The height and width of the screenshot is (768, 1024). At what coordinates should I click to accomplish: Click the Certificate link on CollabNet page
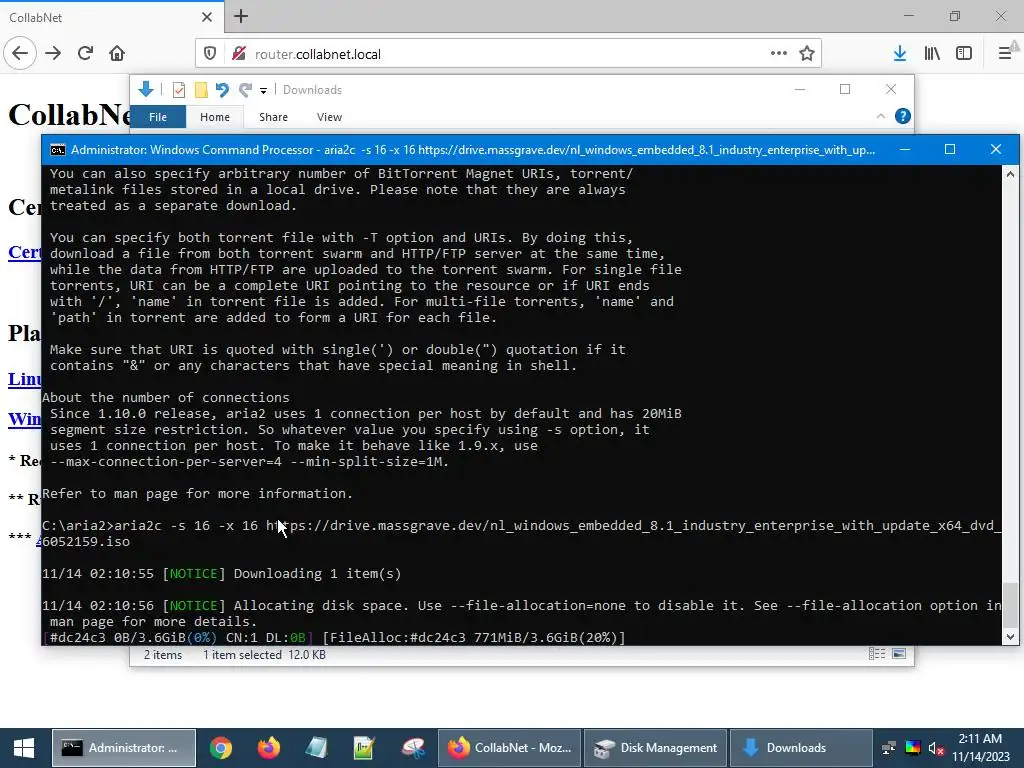point(24,252)
